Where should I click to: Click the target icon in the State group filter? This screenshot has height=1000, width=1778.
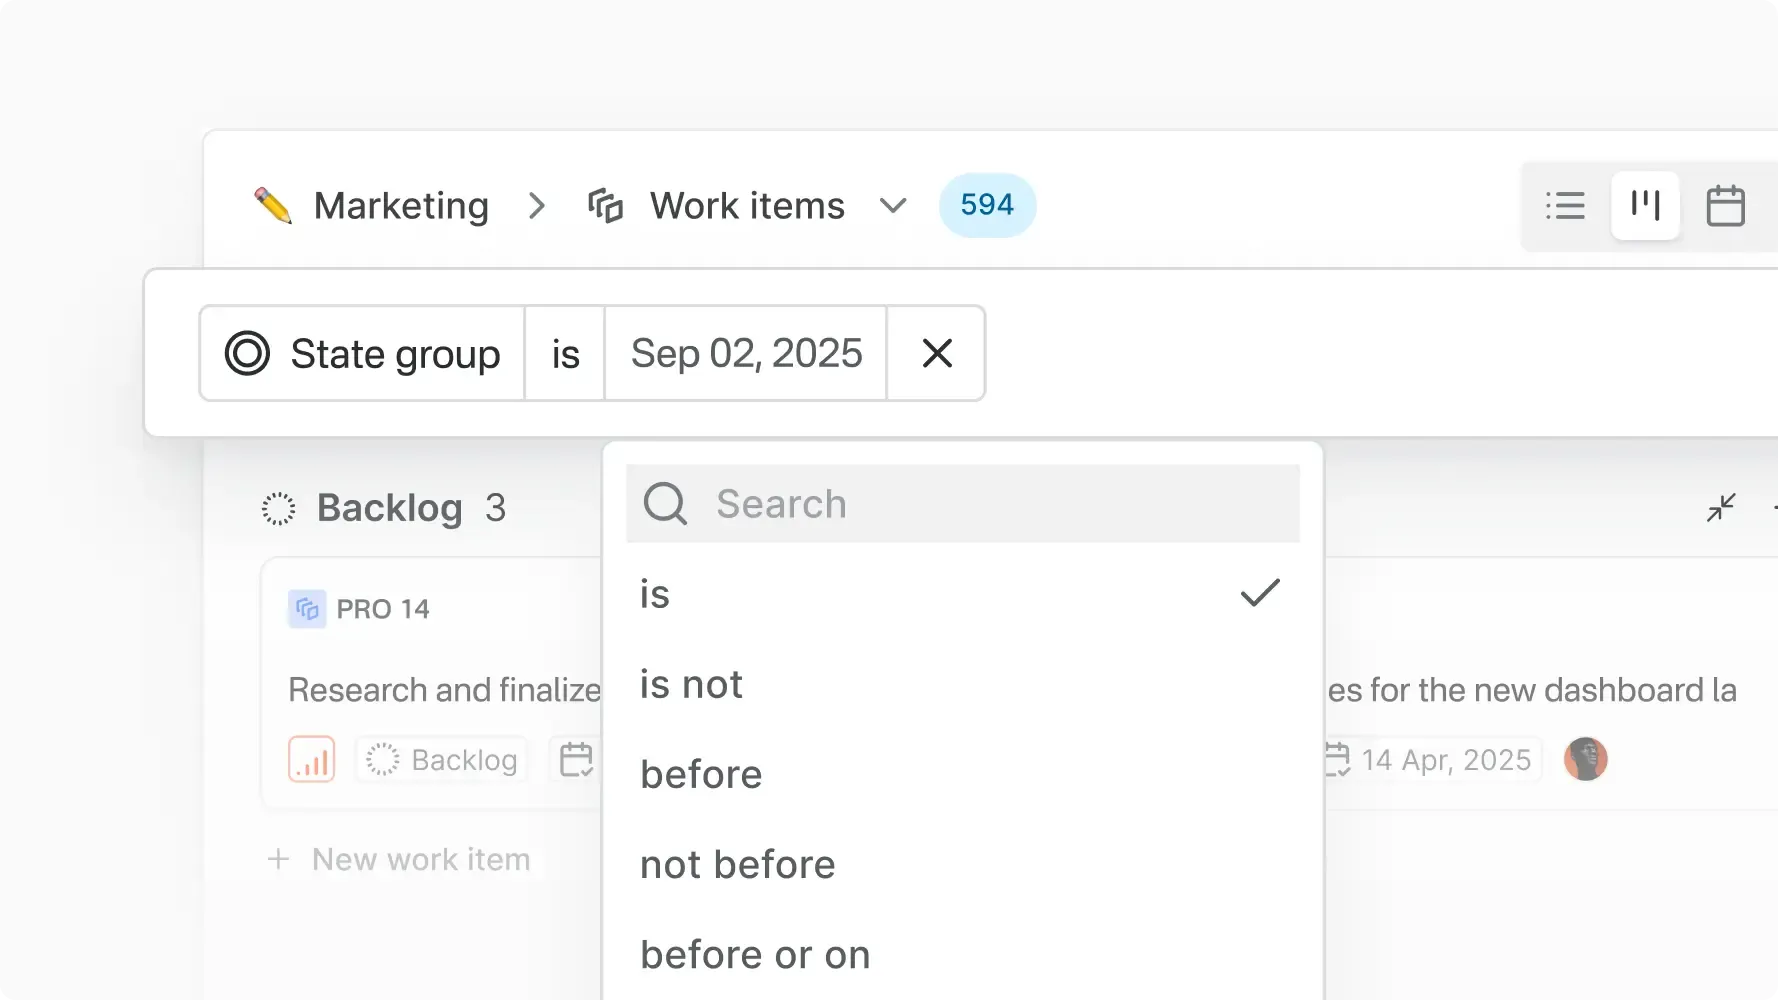pos(247,353)
